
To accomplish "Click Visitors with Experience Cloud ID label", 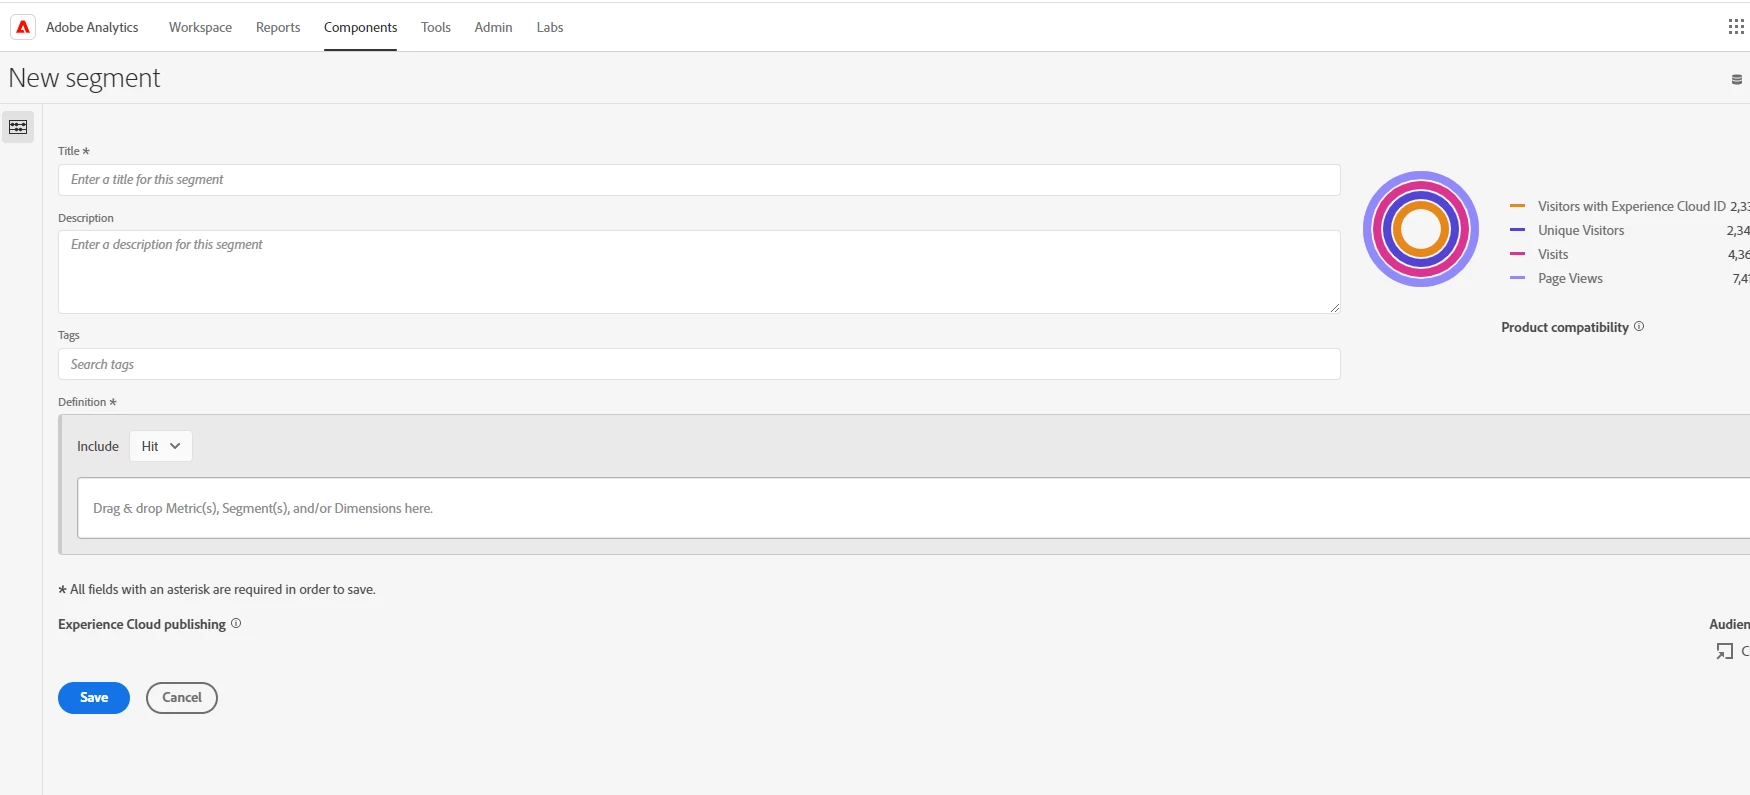I will (1632, 206).
